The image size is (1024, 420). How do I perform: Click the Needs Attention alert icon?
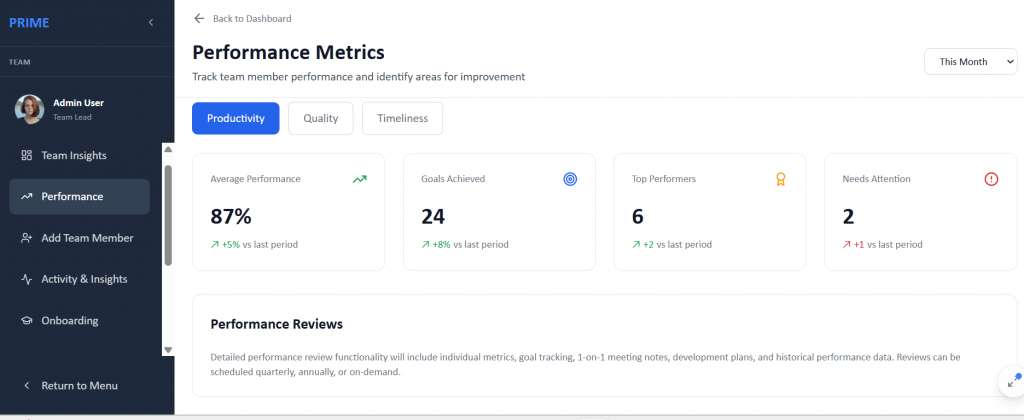(991, 179)
